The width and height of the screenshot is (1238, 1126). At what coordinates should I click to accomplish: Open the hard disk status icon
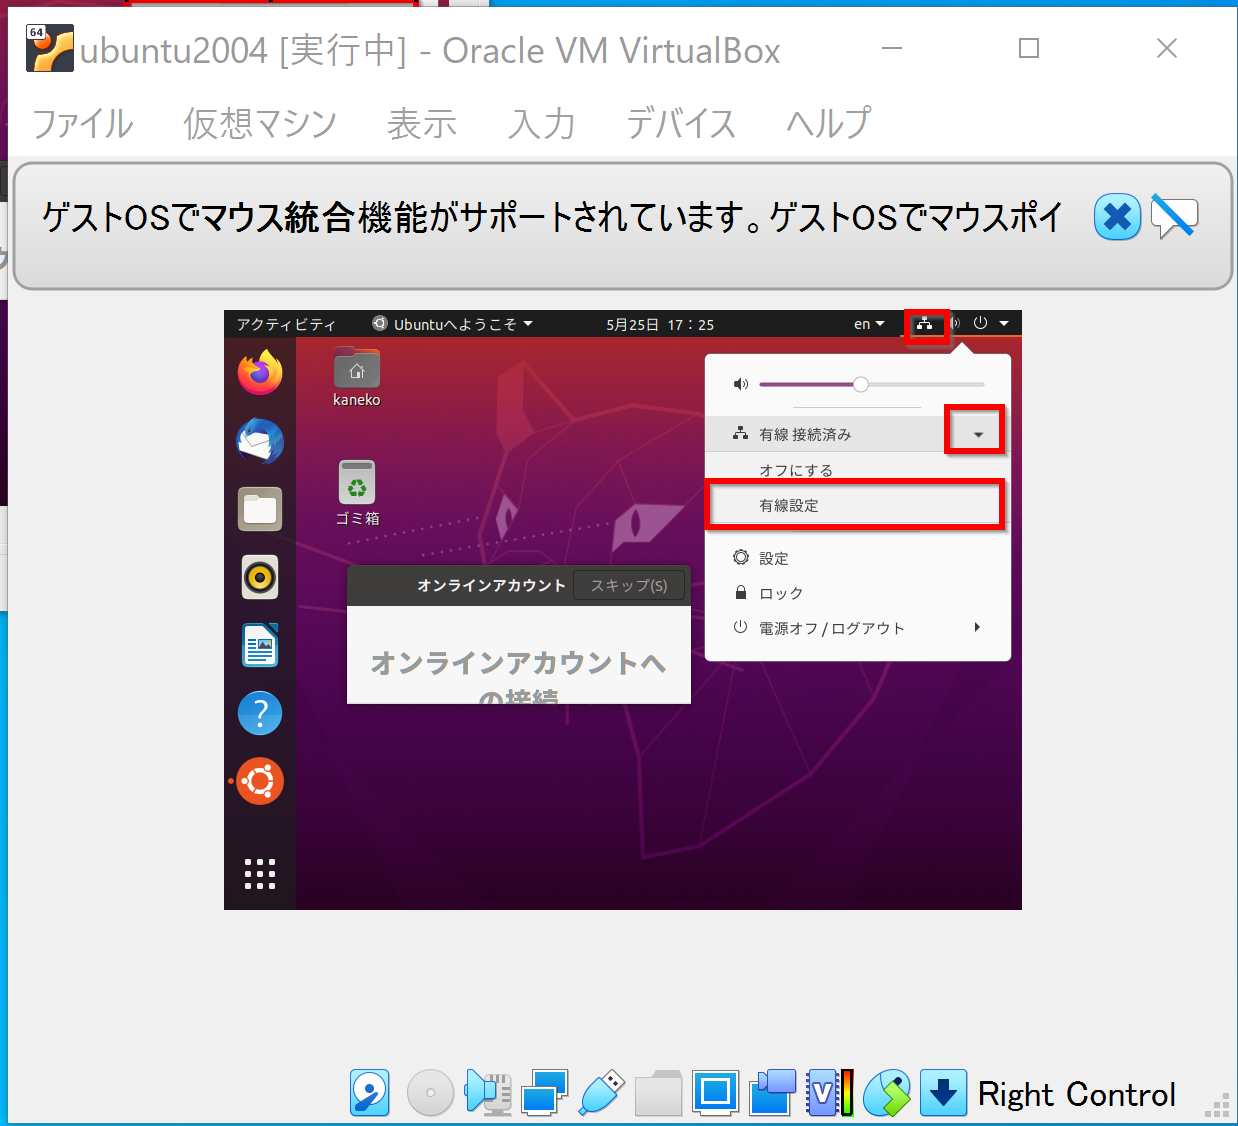[x=369, y=1093]
